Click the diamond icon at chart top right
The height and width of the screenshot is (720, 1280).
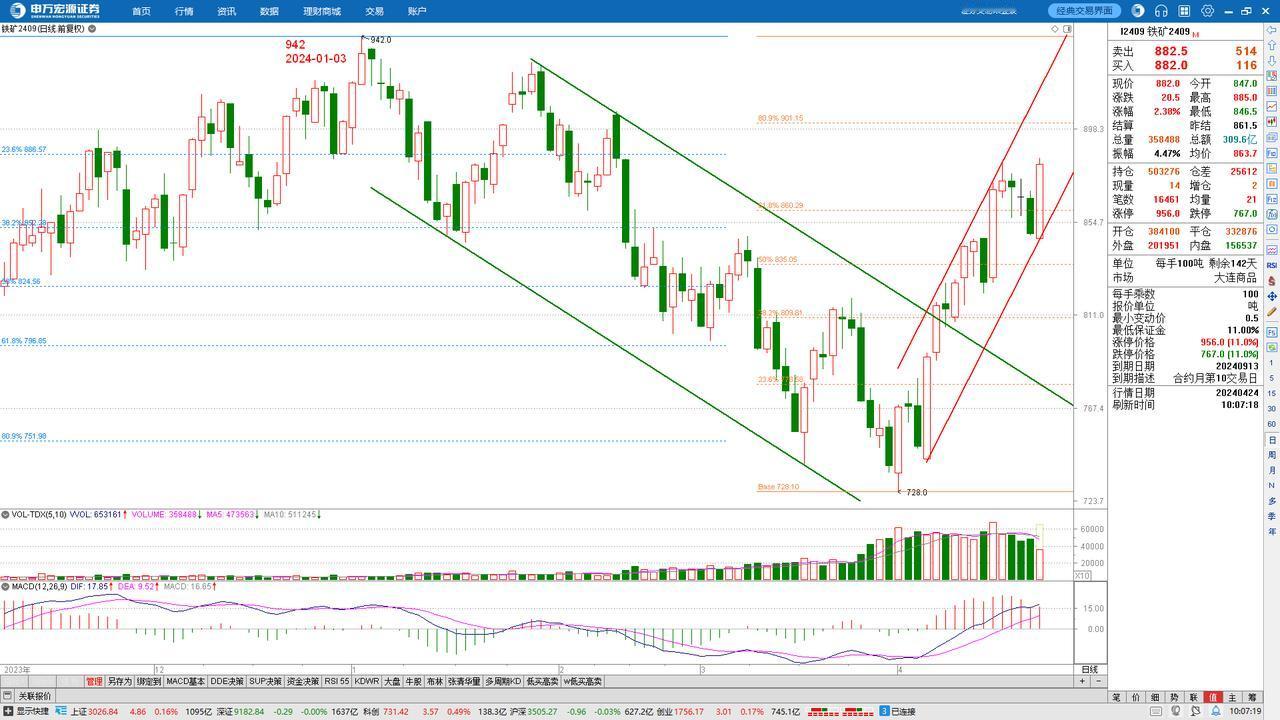[x=1055, y=29]
